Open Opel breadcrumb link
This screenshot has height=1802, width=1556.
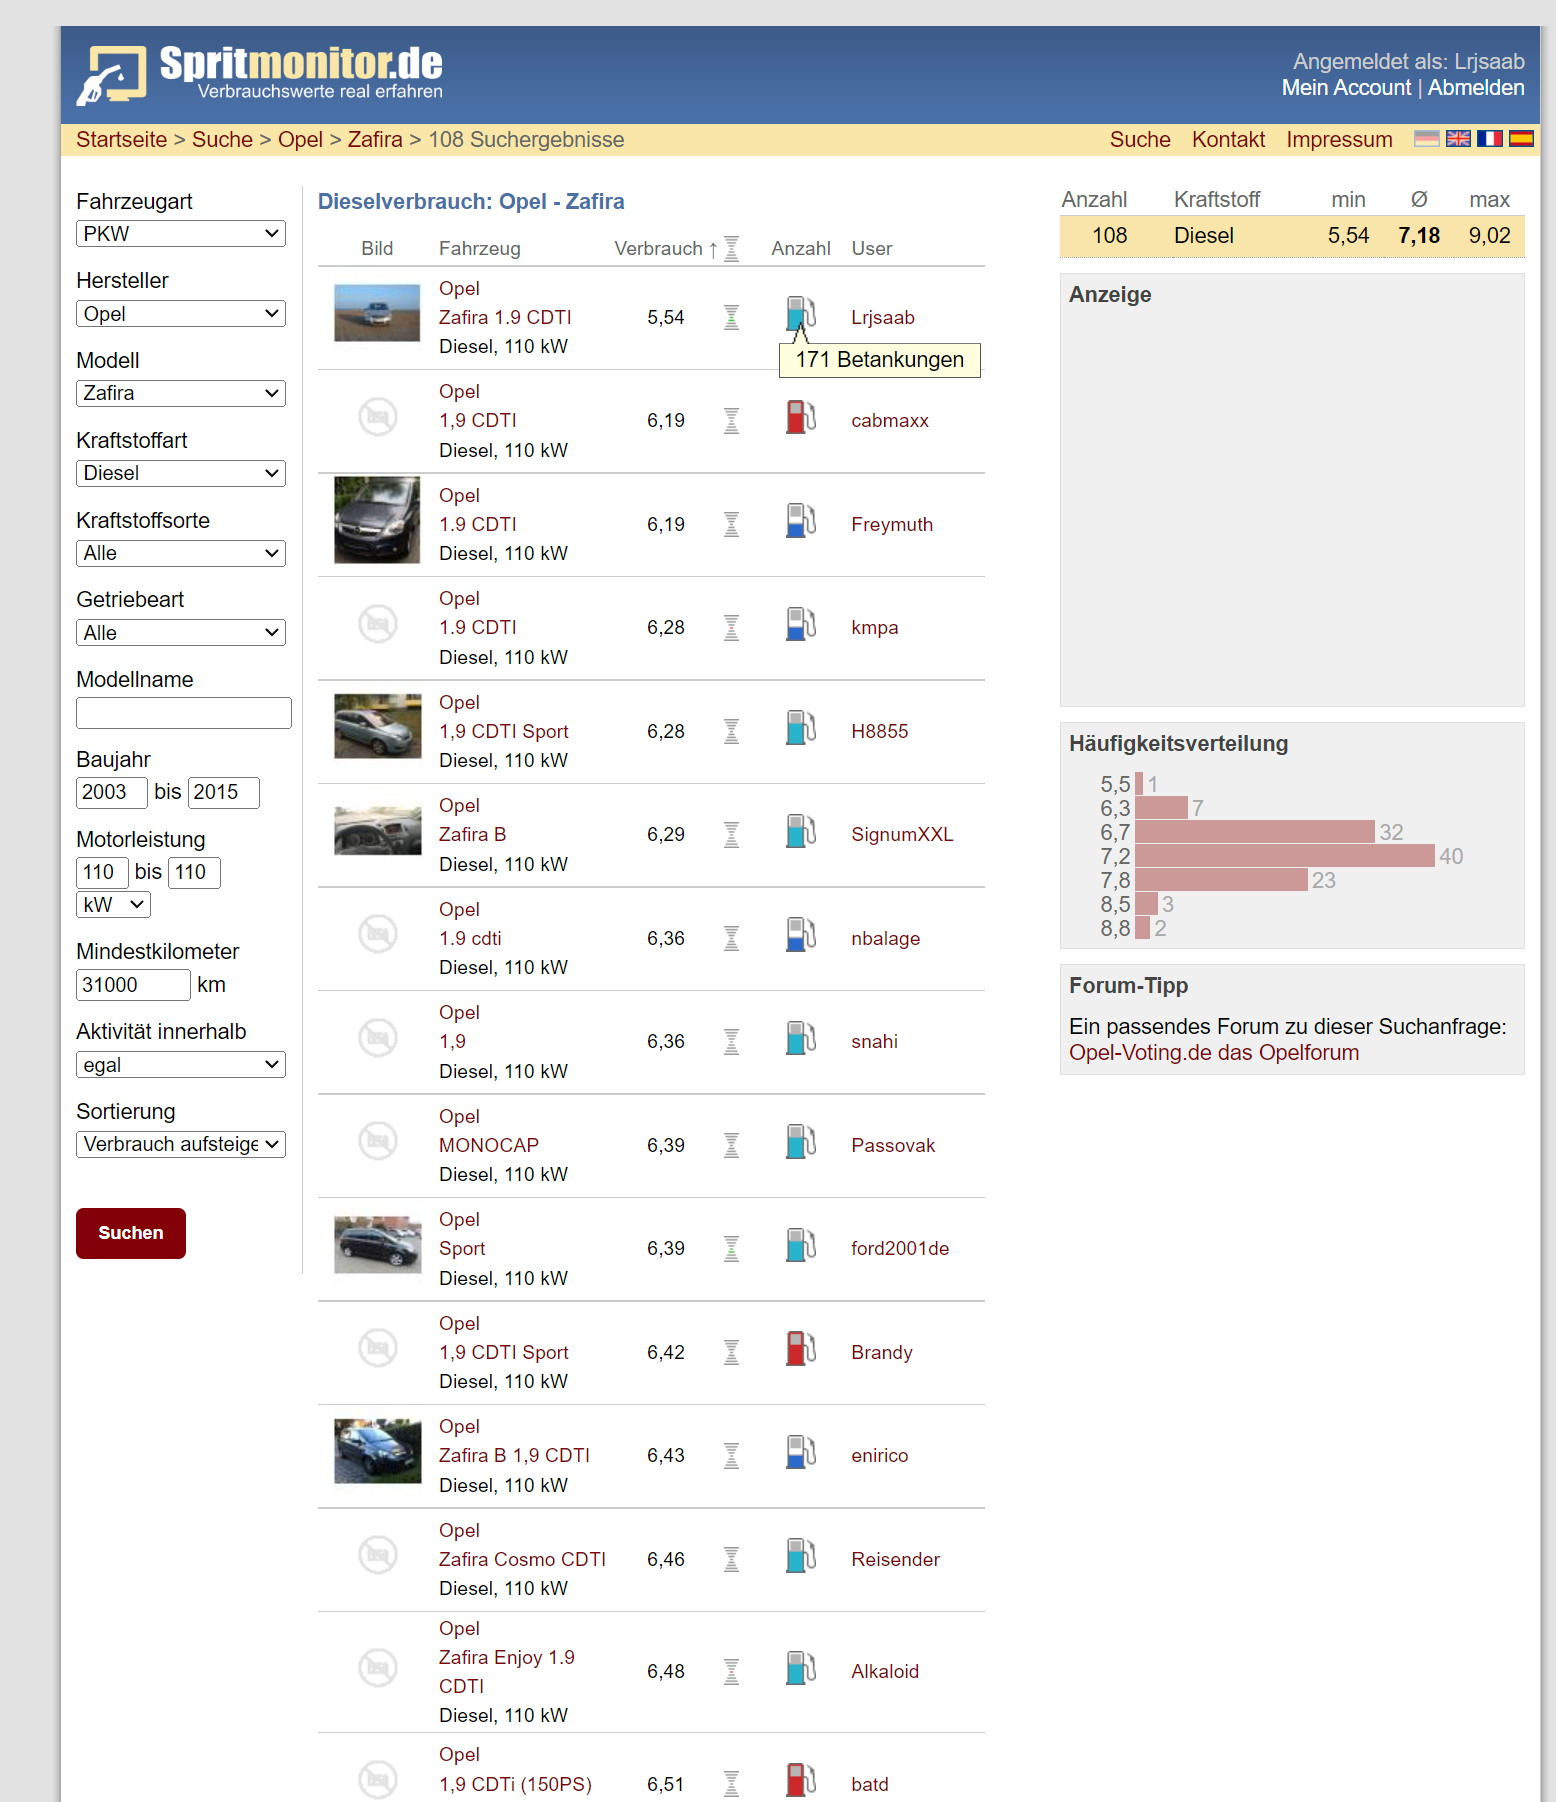(x=300, y=140)
